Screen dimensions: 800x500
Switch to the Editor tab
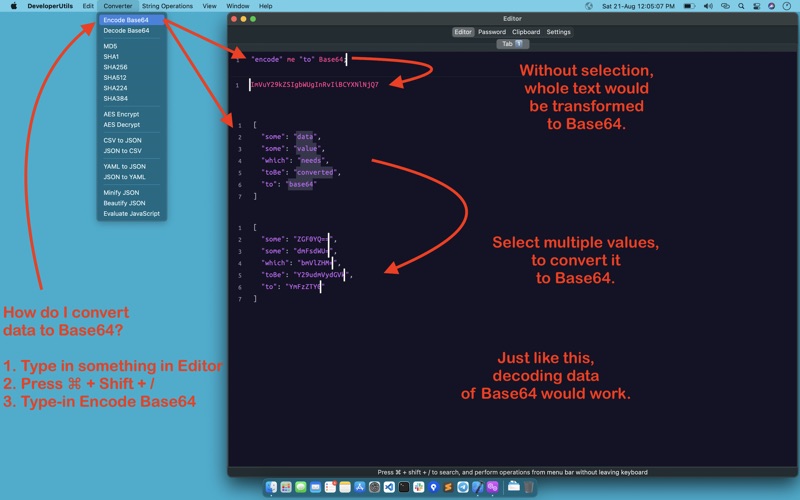pyautogui.click(x=463, y=32)
